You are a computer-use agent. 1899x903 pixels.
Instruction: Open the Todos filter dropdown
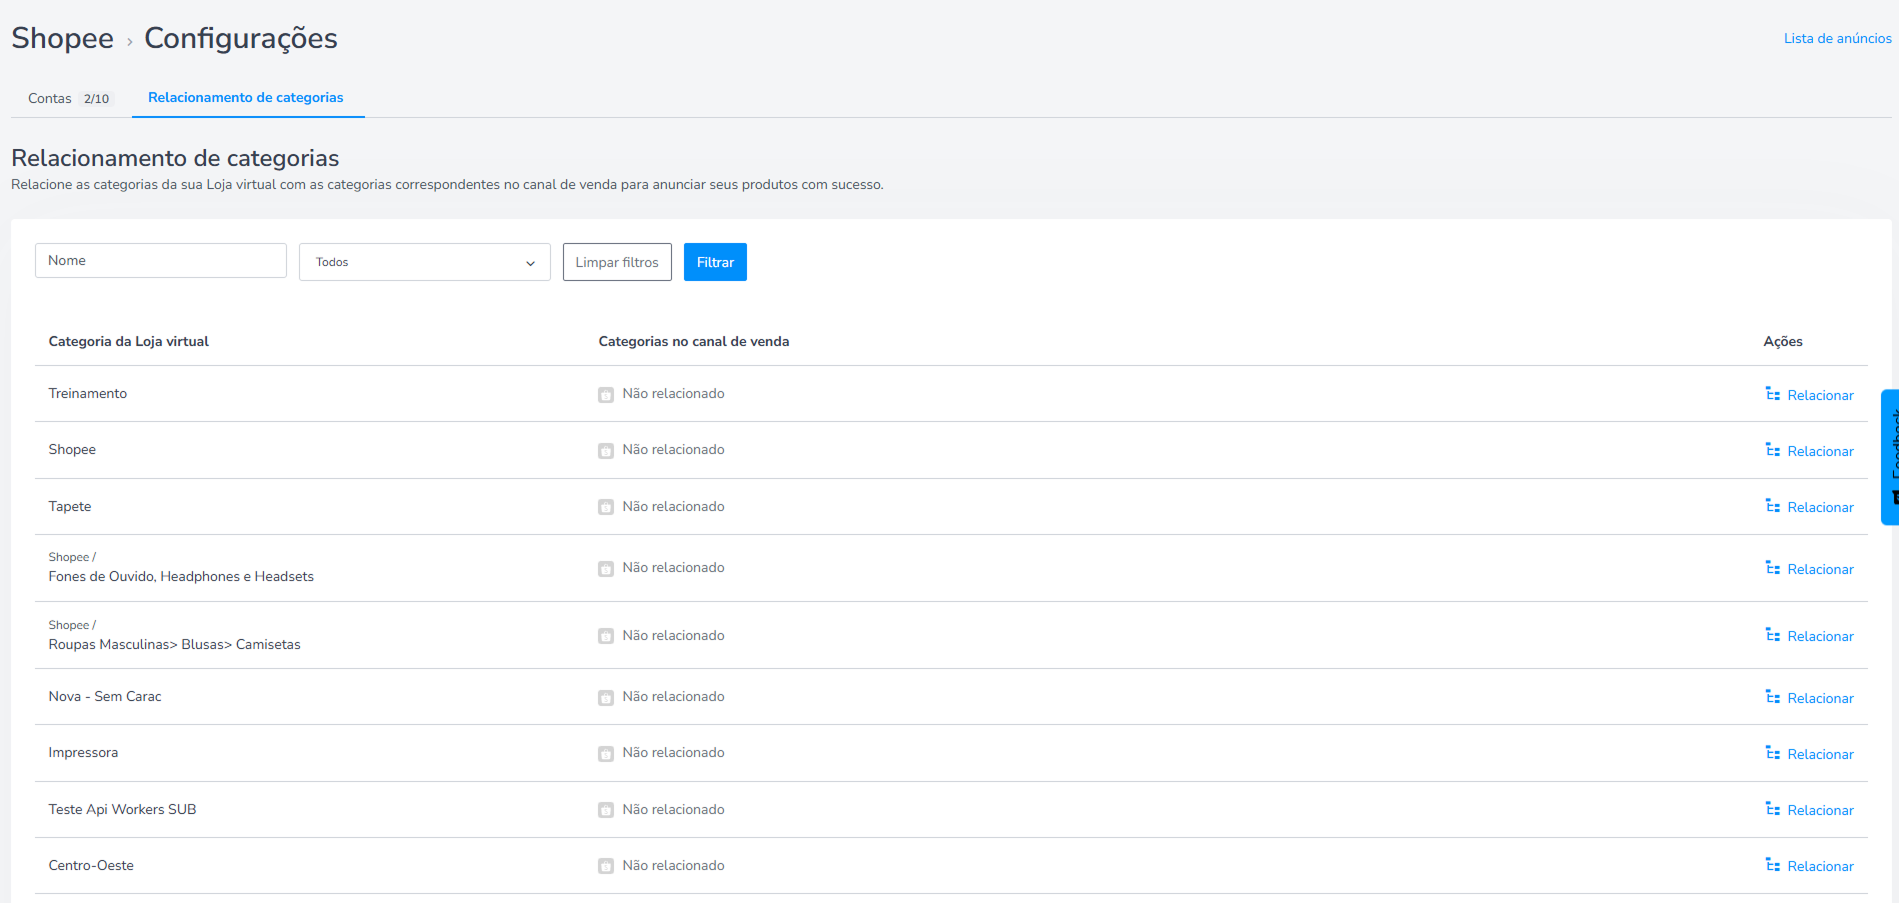point(425,262)
